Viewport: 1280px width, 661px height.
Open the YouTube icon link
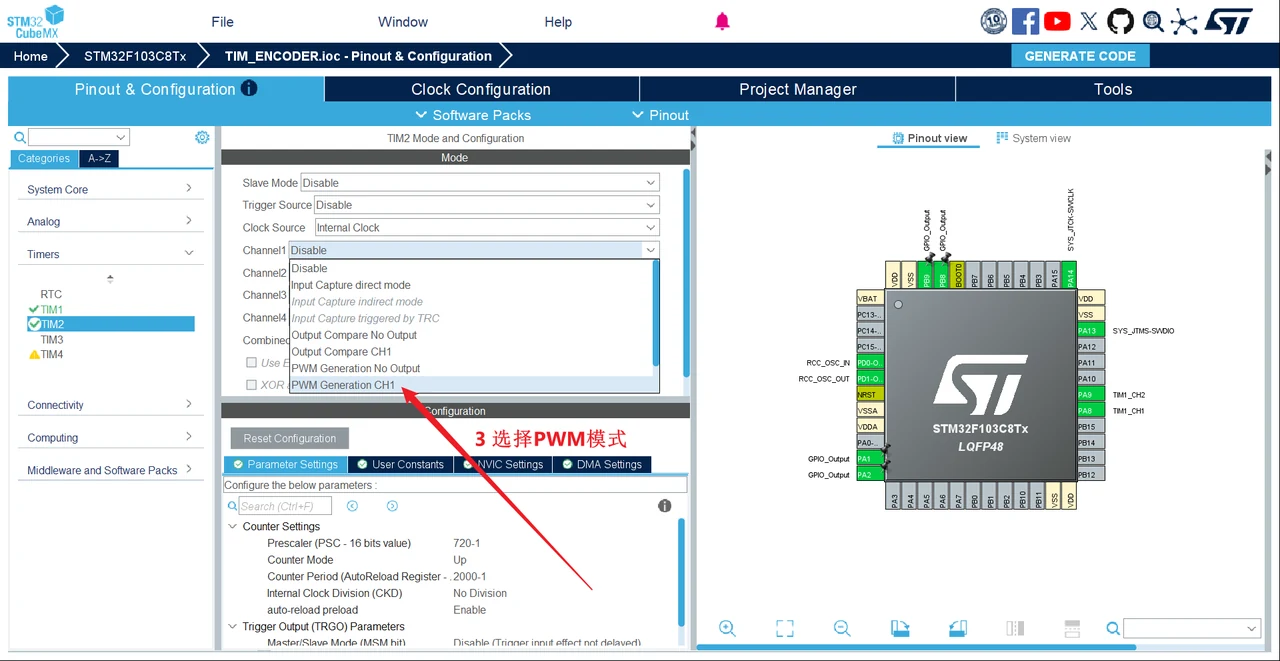(1057, 21)
